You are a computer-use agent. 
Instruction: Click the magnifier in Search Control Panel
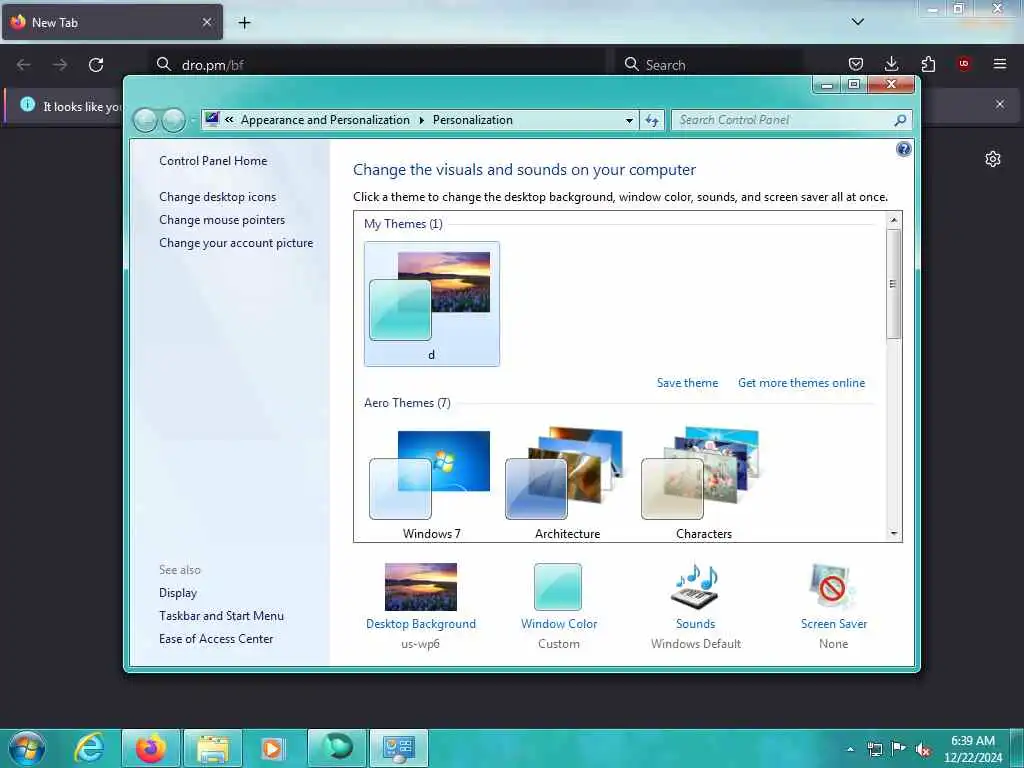tap(900, 120)
